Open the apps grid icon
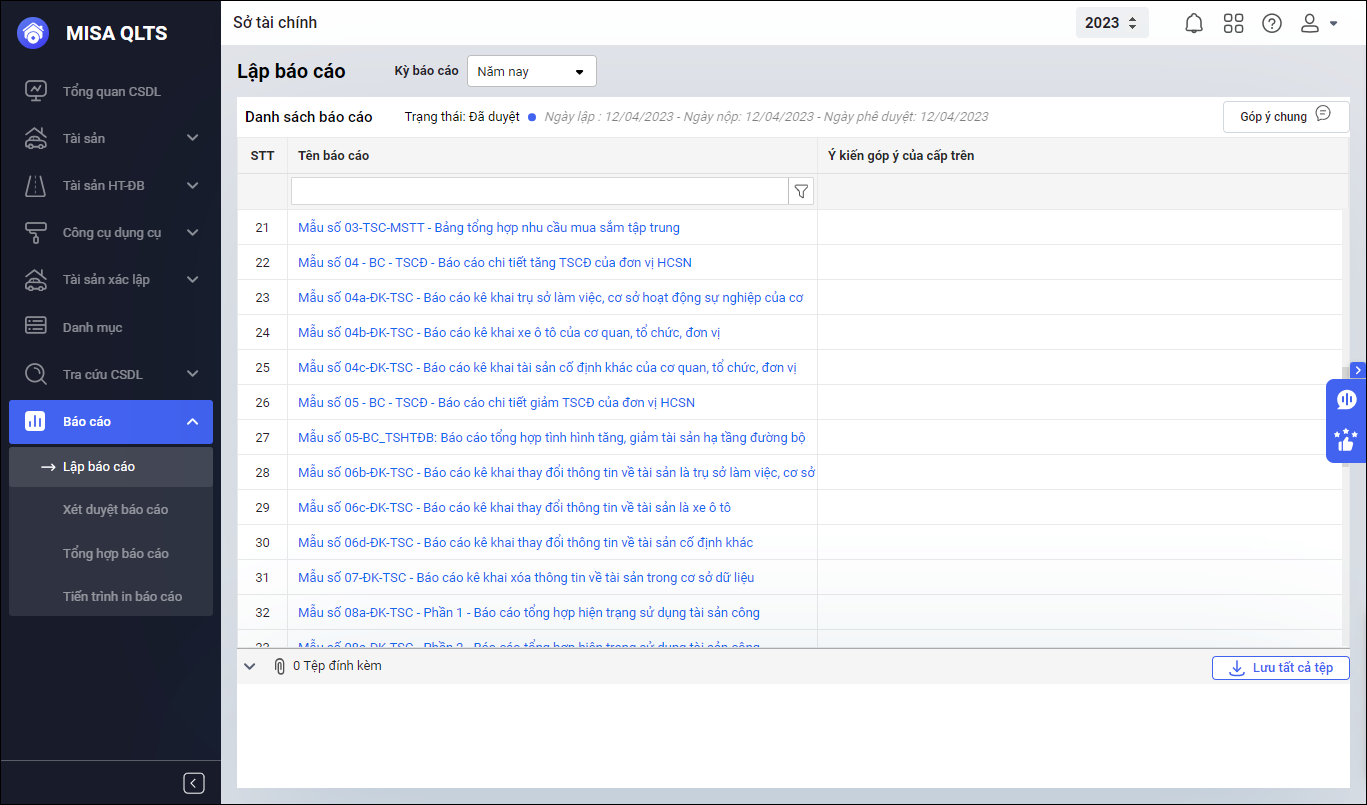The height and width of the screenshot is (805, 1367). [1233, 23]
